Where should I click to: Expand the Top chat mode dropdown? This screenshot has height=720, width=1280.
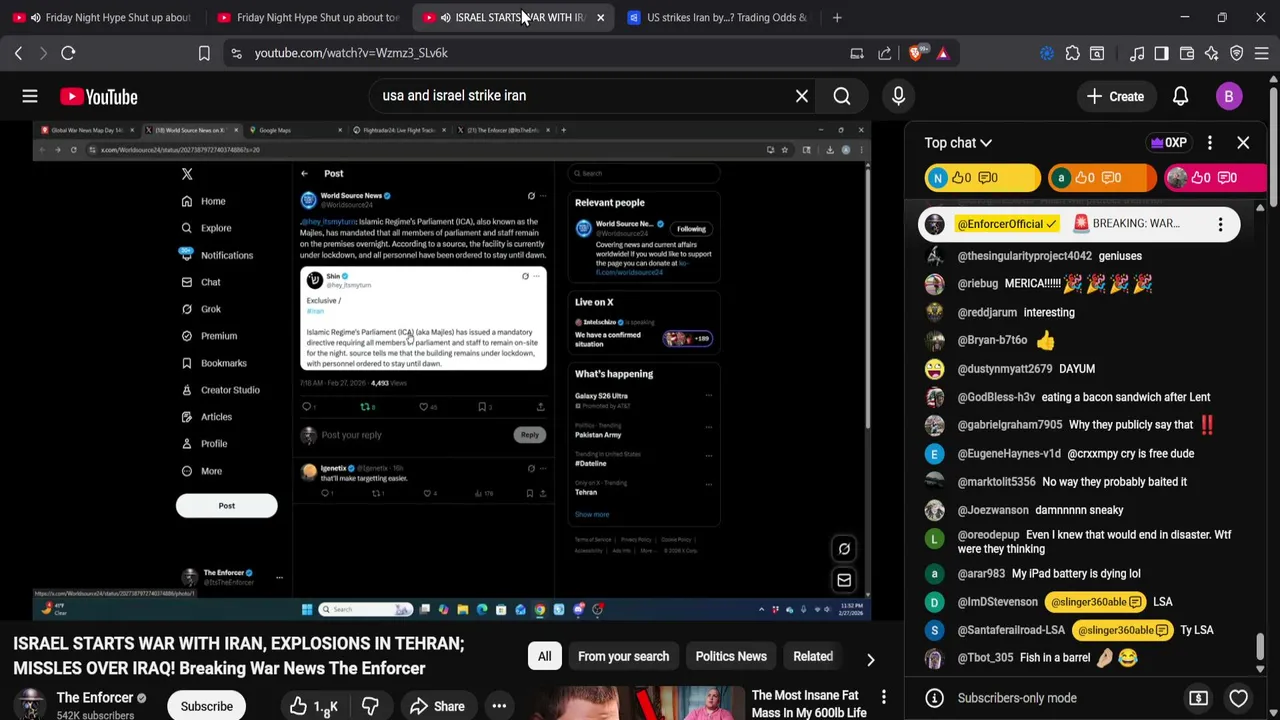(x=958, y=143)
